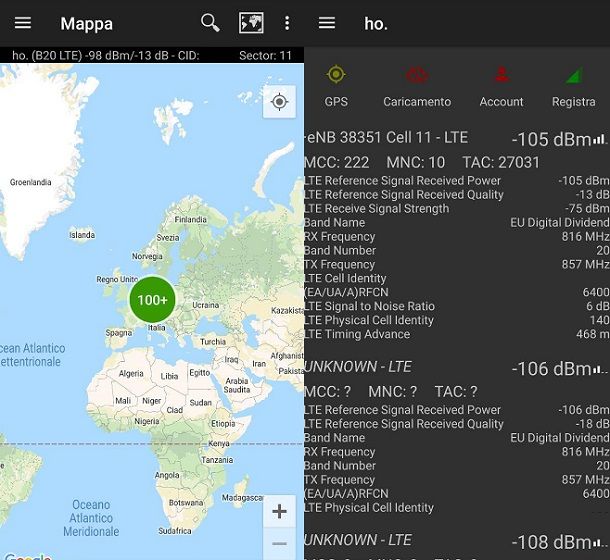Open hamburger menu on ho. screen
610x560 pixels.
pos(327,23)
